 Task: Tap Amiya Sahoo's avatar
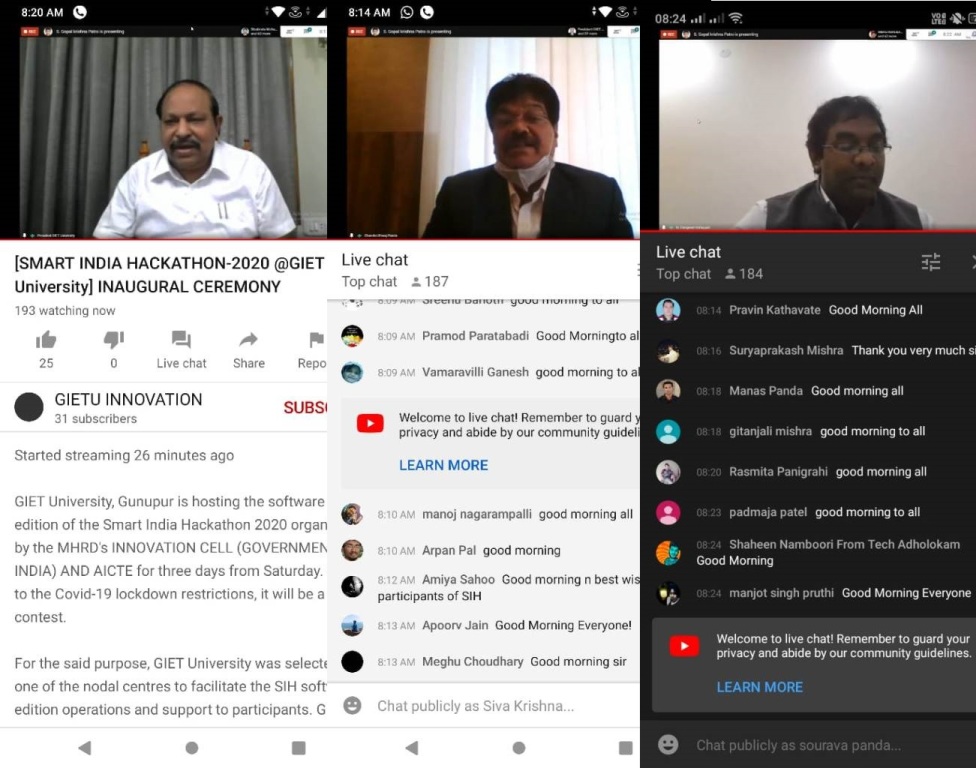pos(352,586)
